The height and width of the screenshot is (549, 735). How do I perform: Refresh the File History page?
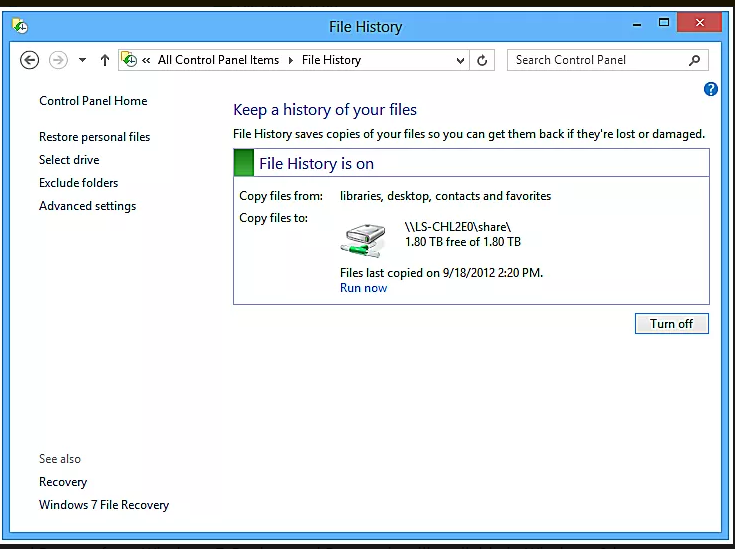482,60
